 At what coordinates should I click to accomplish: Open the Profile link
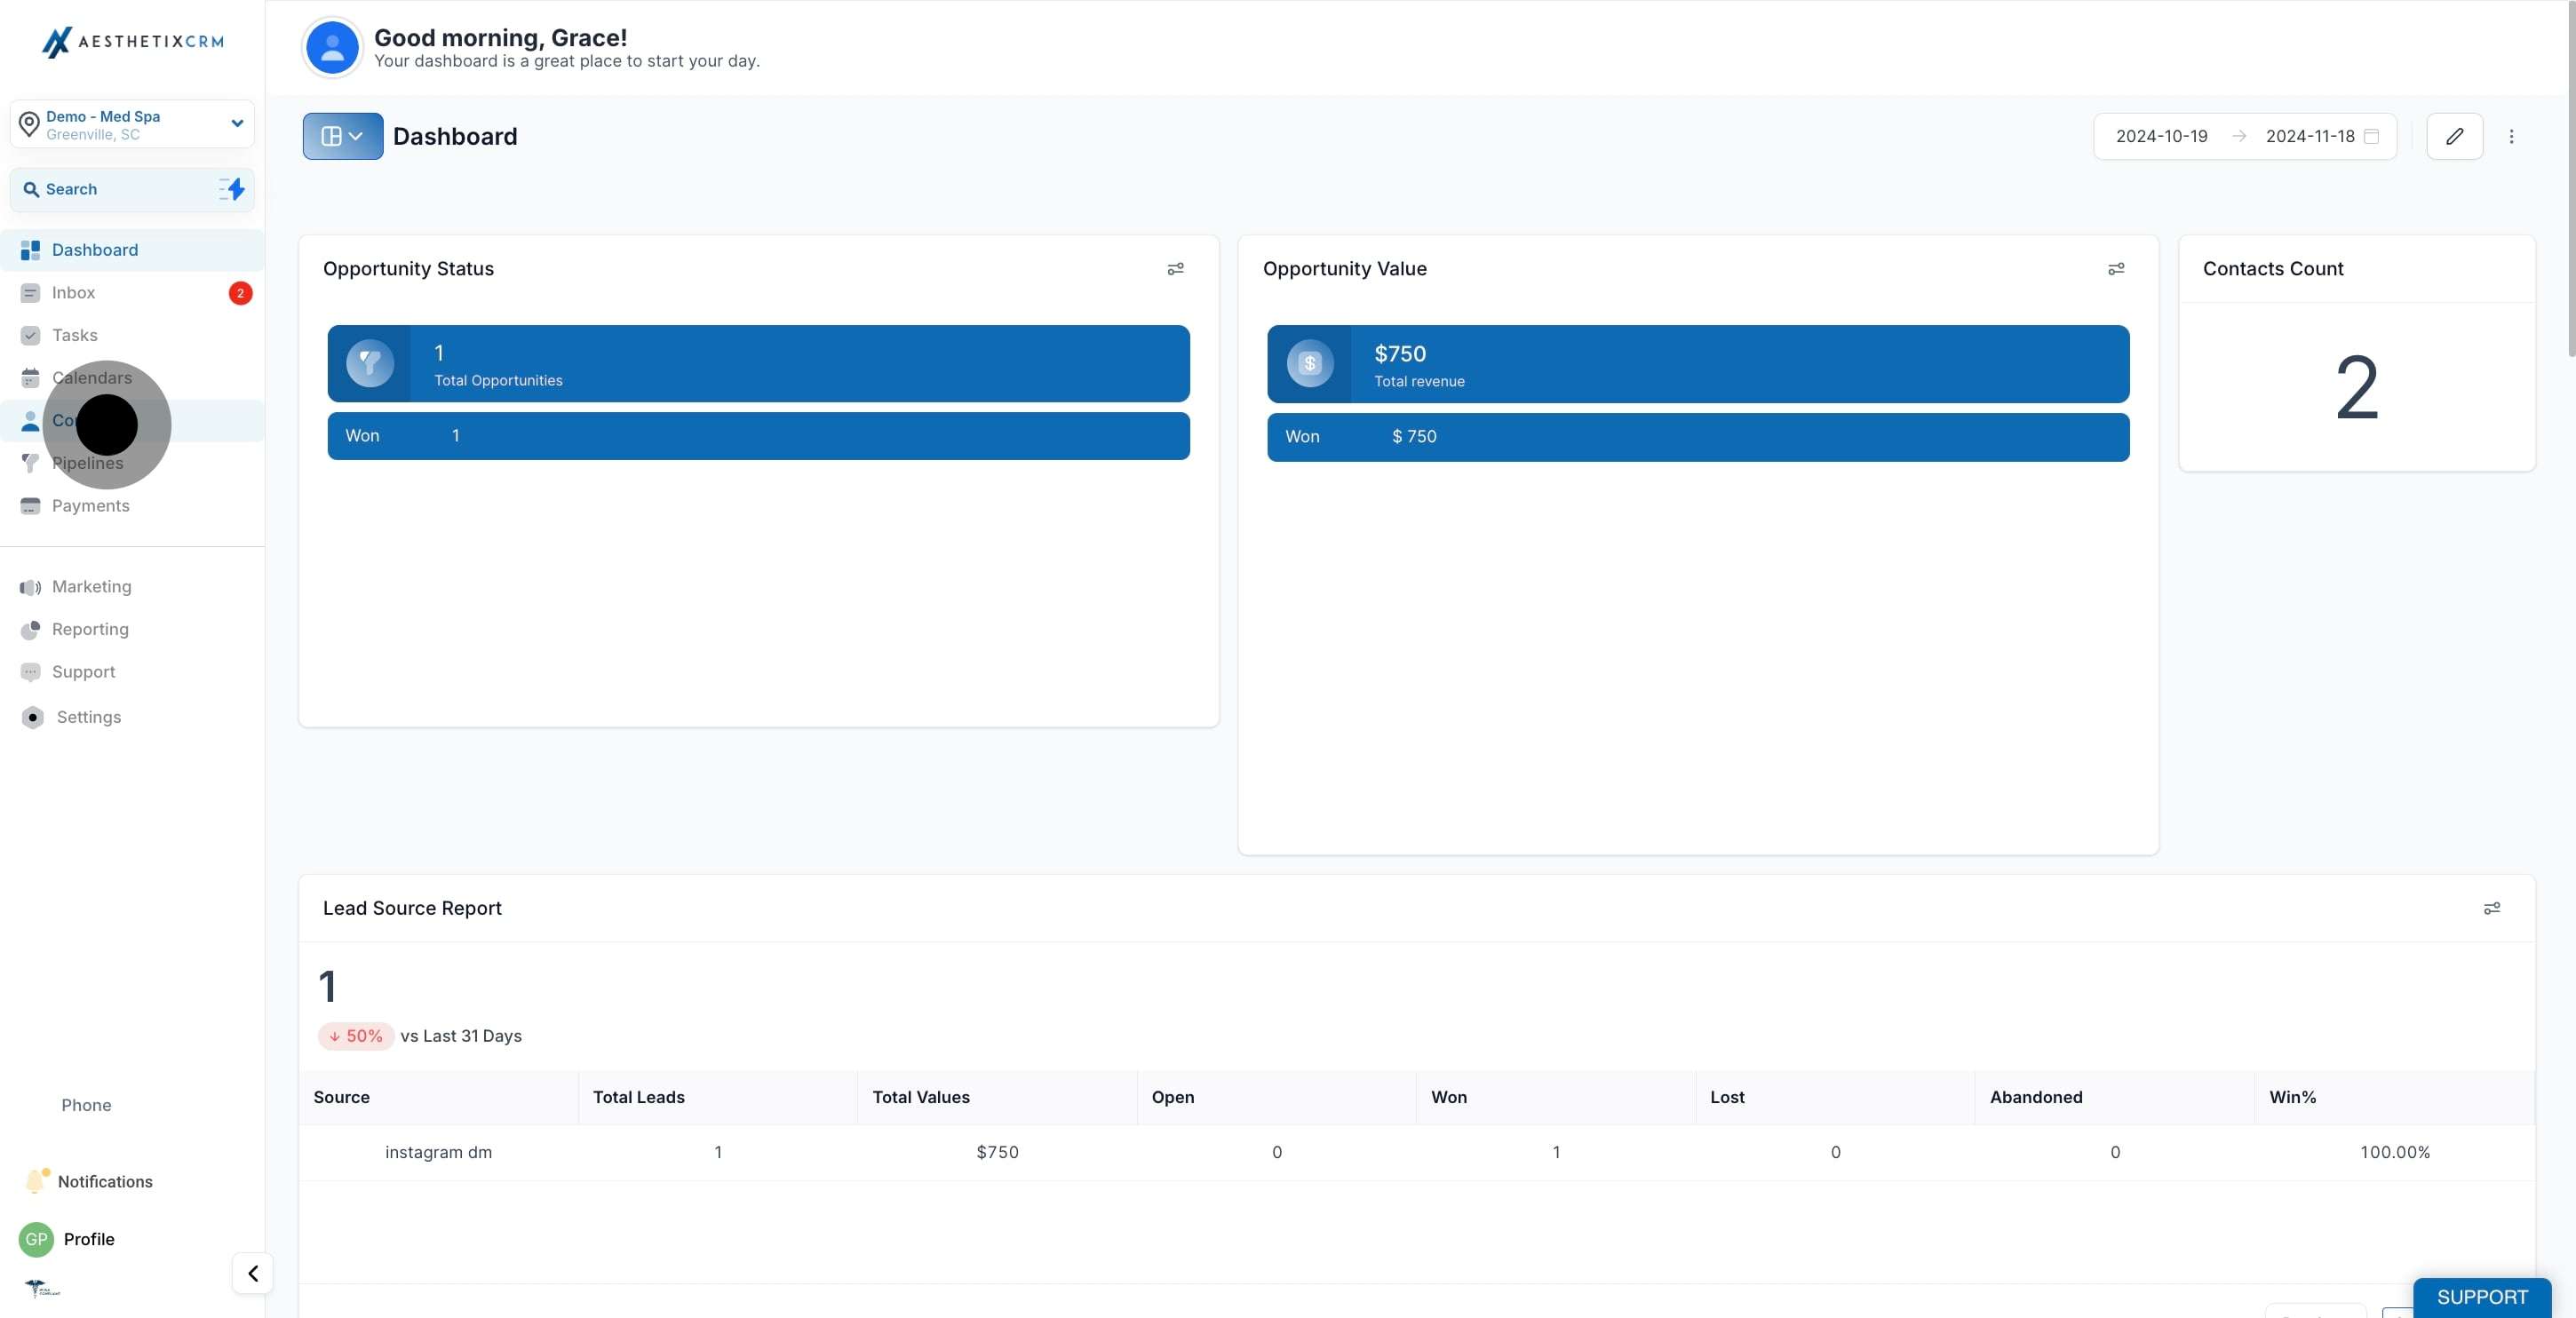[89, 1240]
